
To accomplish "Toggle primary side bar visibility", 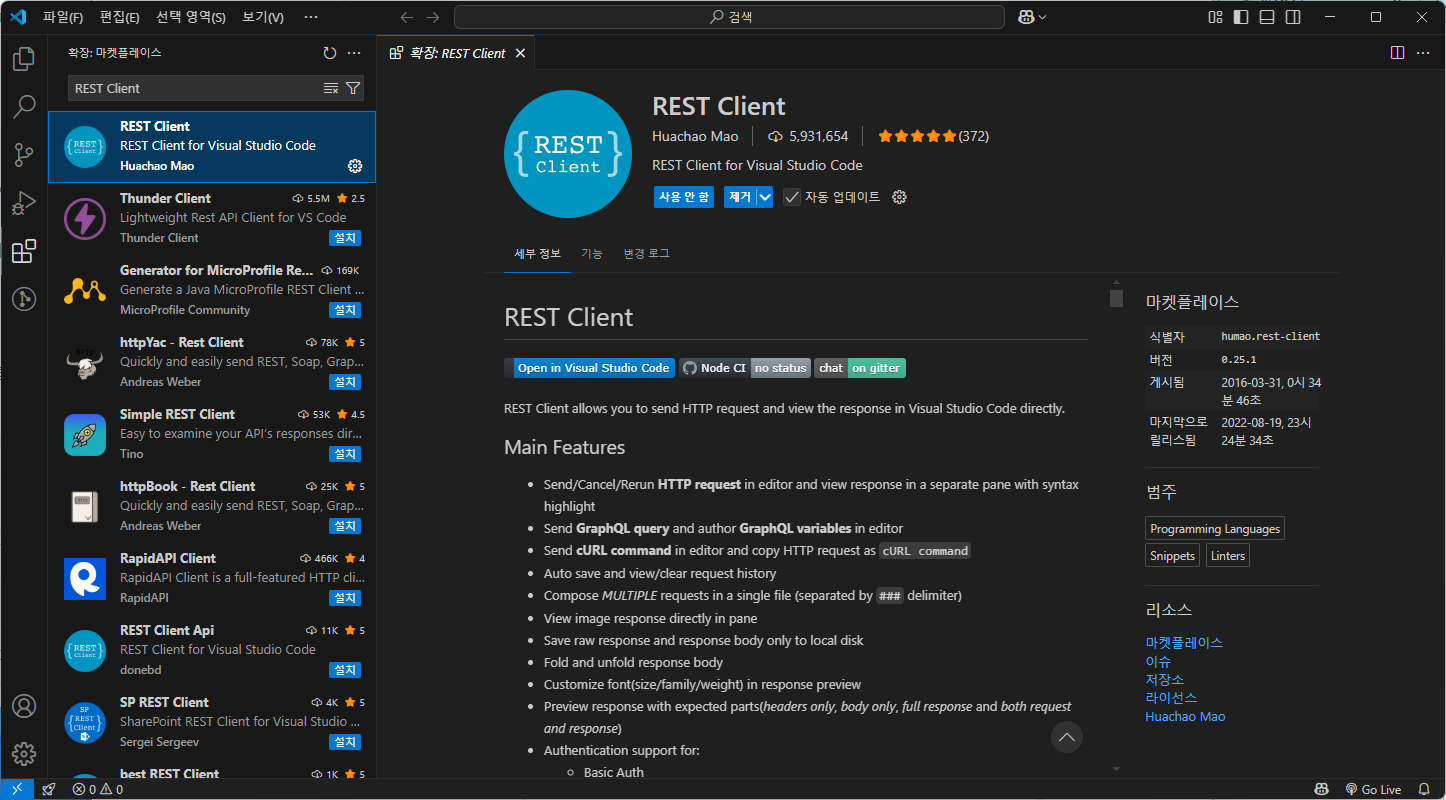I will tap(1241, 17).
